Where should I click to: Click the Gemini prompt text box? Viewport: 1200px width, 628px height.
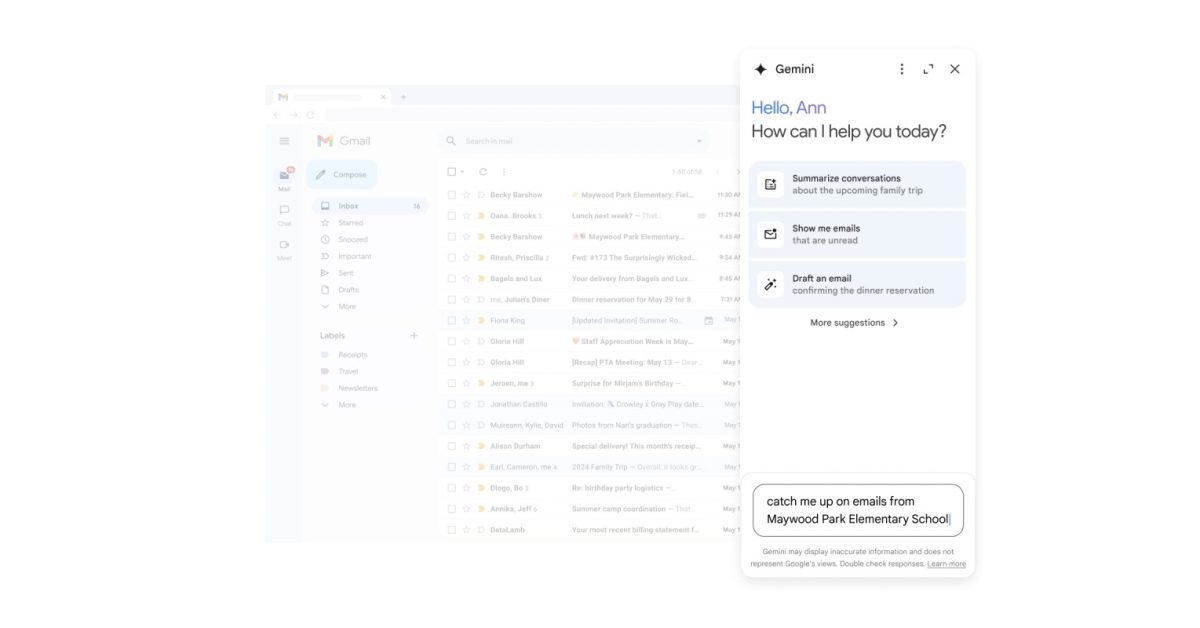click(x=857, y=510)
